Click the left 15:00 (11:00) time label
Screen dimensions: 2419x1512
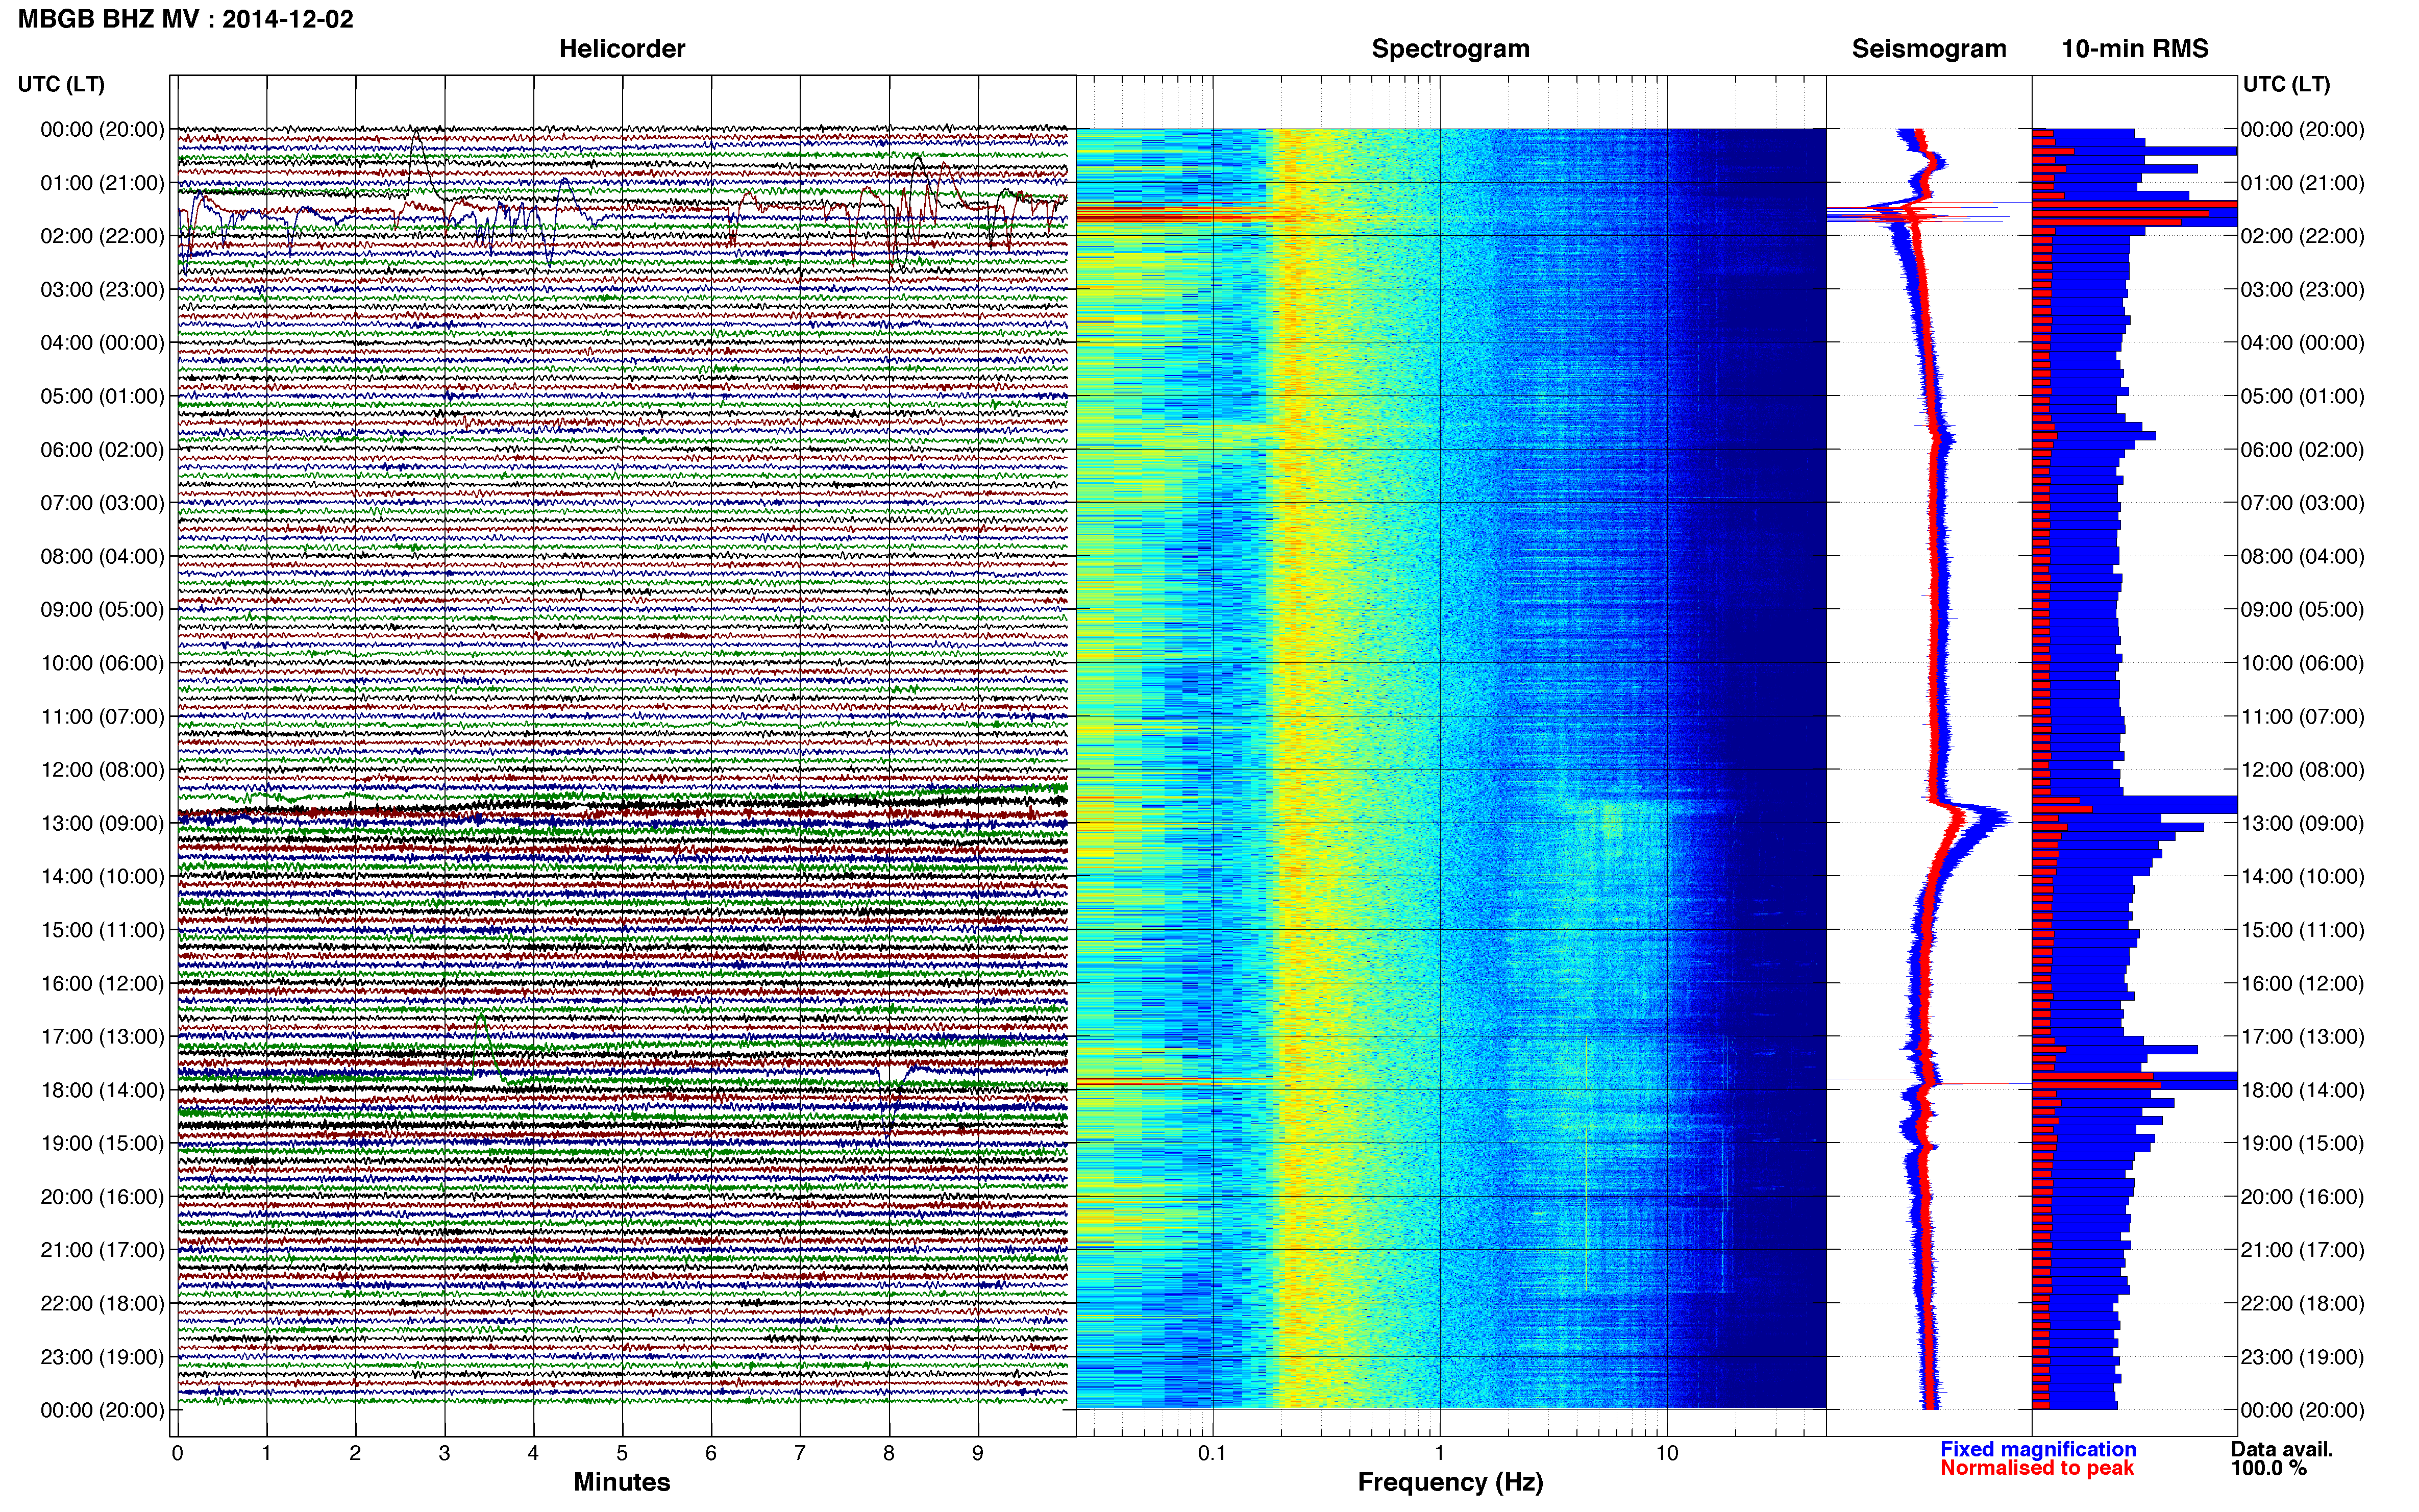102,930
